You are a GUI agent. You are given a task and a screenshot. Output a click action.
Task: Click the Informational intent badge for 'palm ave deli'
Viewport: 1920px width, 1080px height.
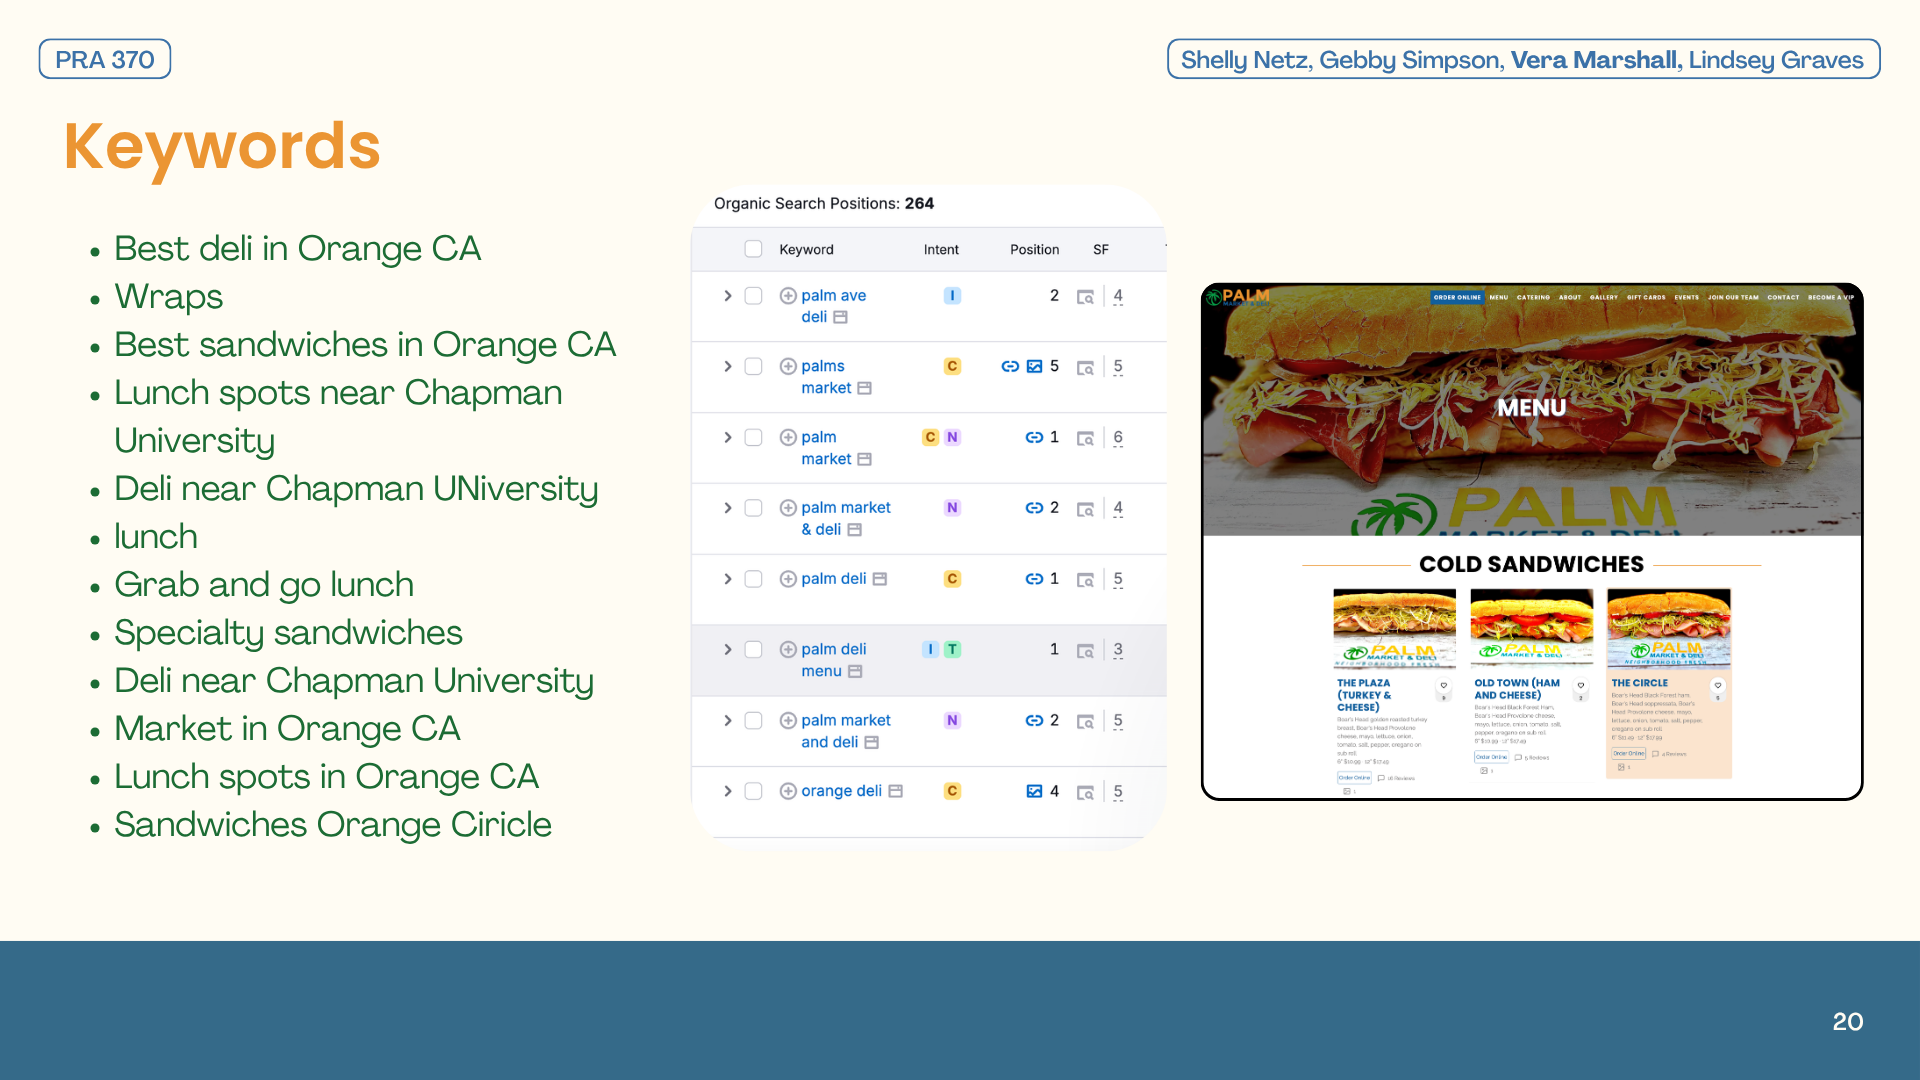952,296
